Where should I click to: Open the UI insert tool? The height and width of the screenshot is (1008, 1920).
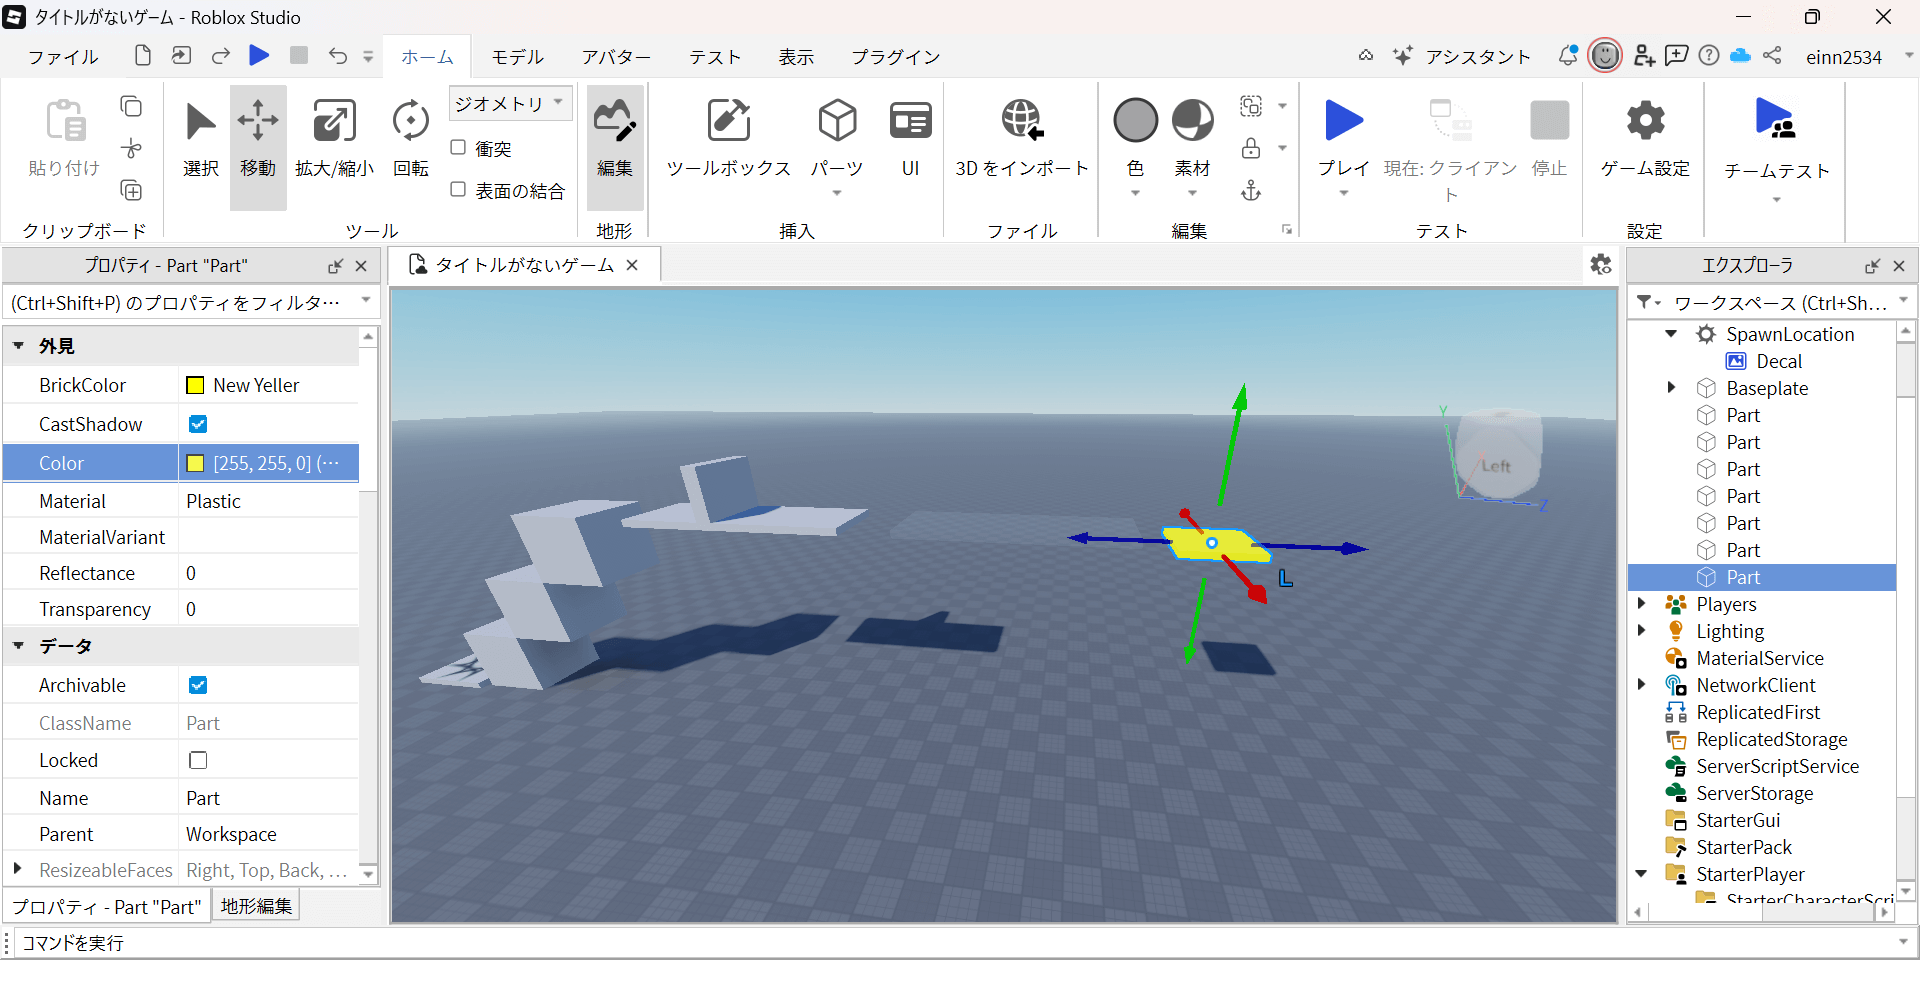pos(910,140)
